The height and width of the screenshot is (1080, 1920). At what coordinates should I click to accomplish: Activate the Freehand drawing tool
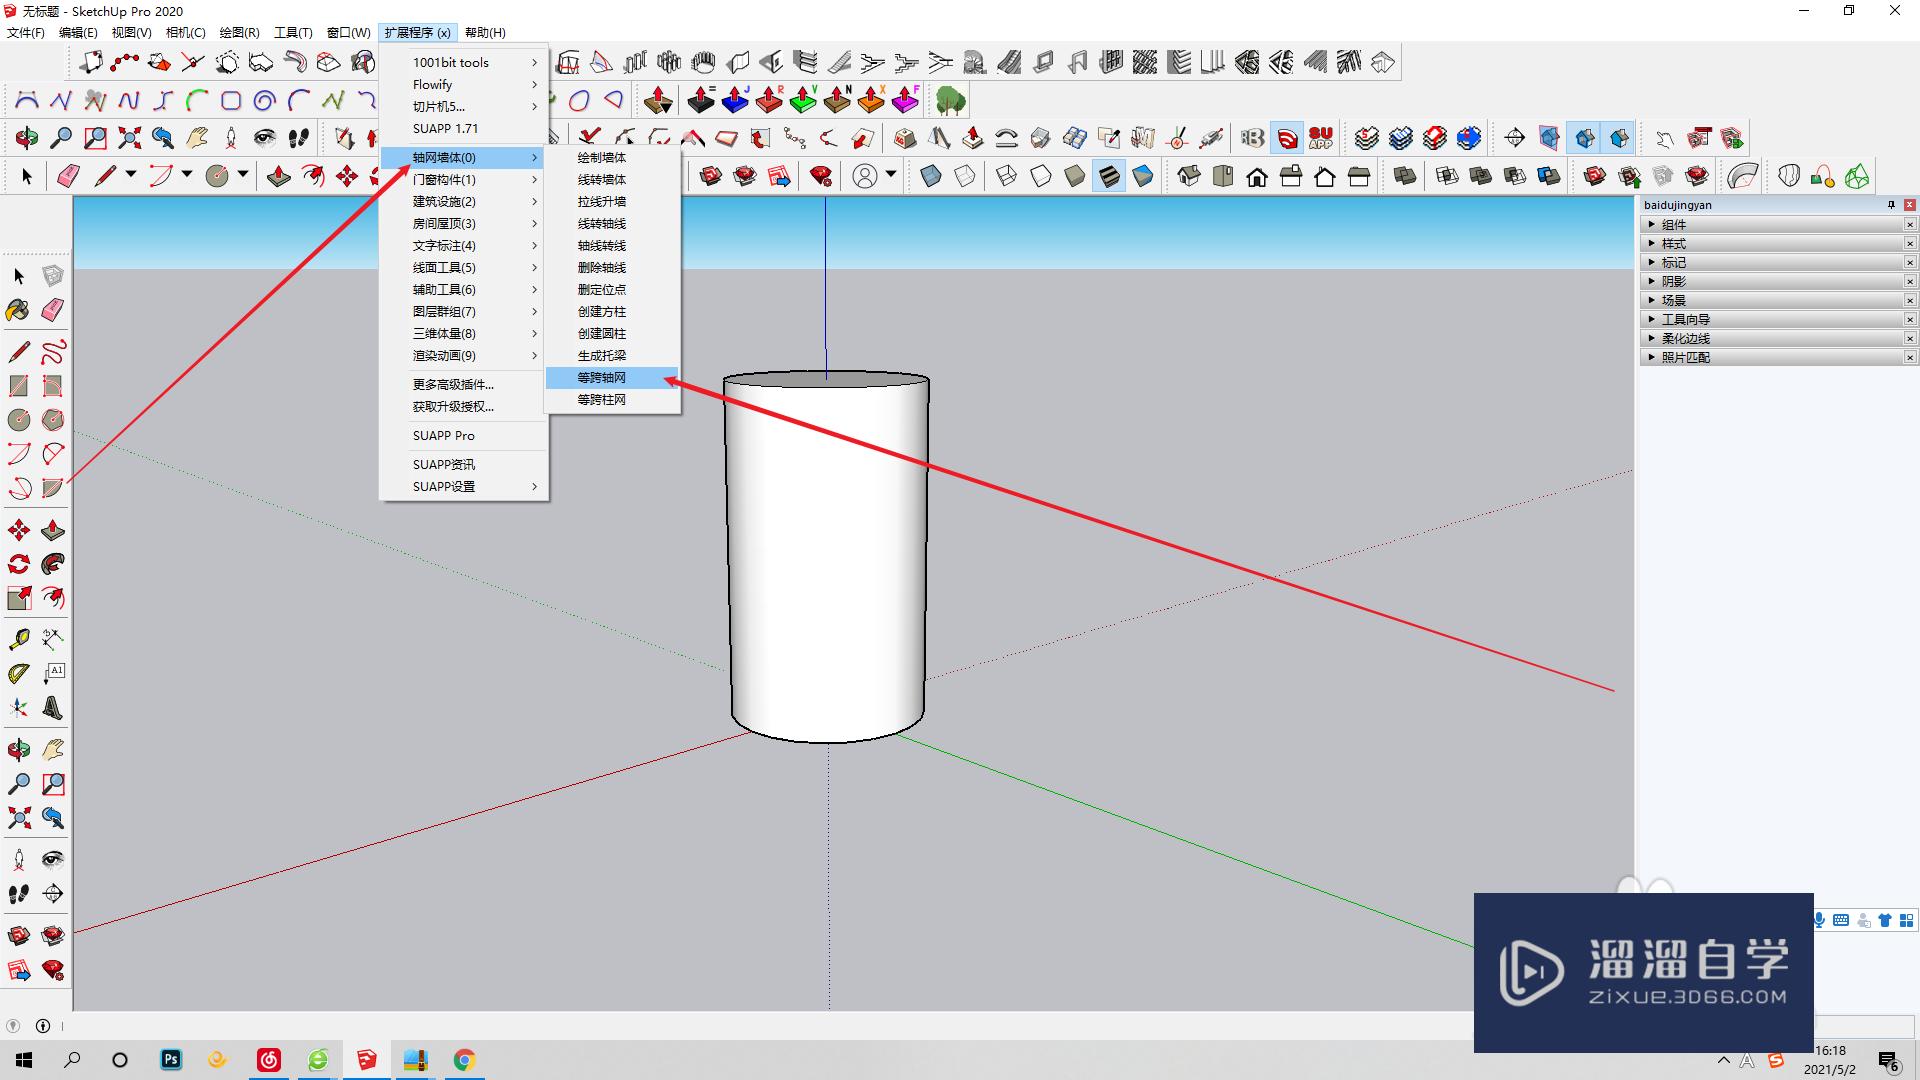[x=53, y=352]
